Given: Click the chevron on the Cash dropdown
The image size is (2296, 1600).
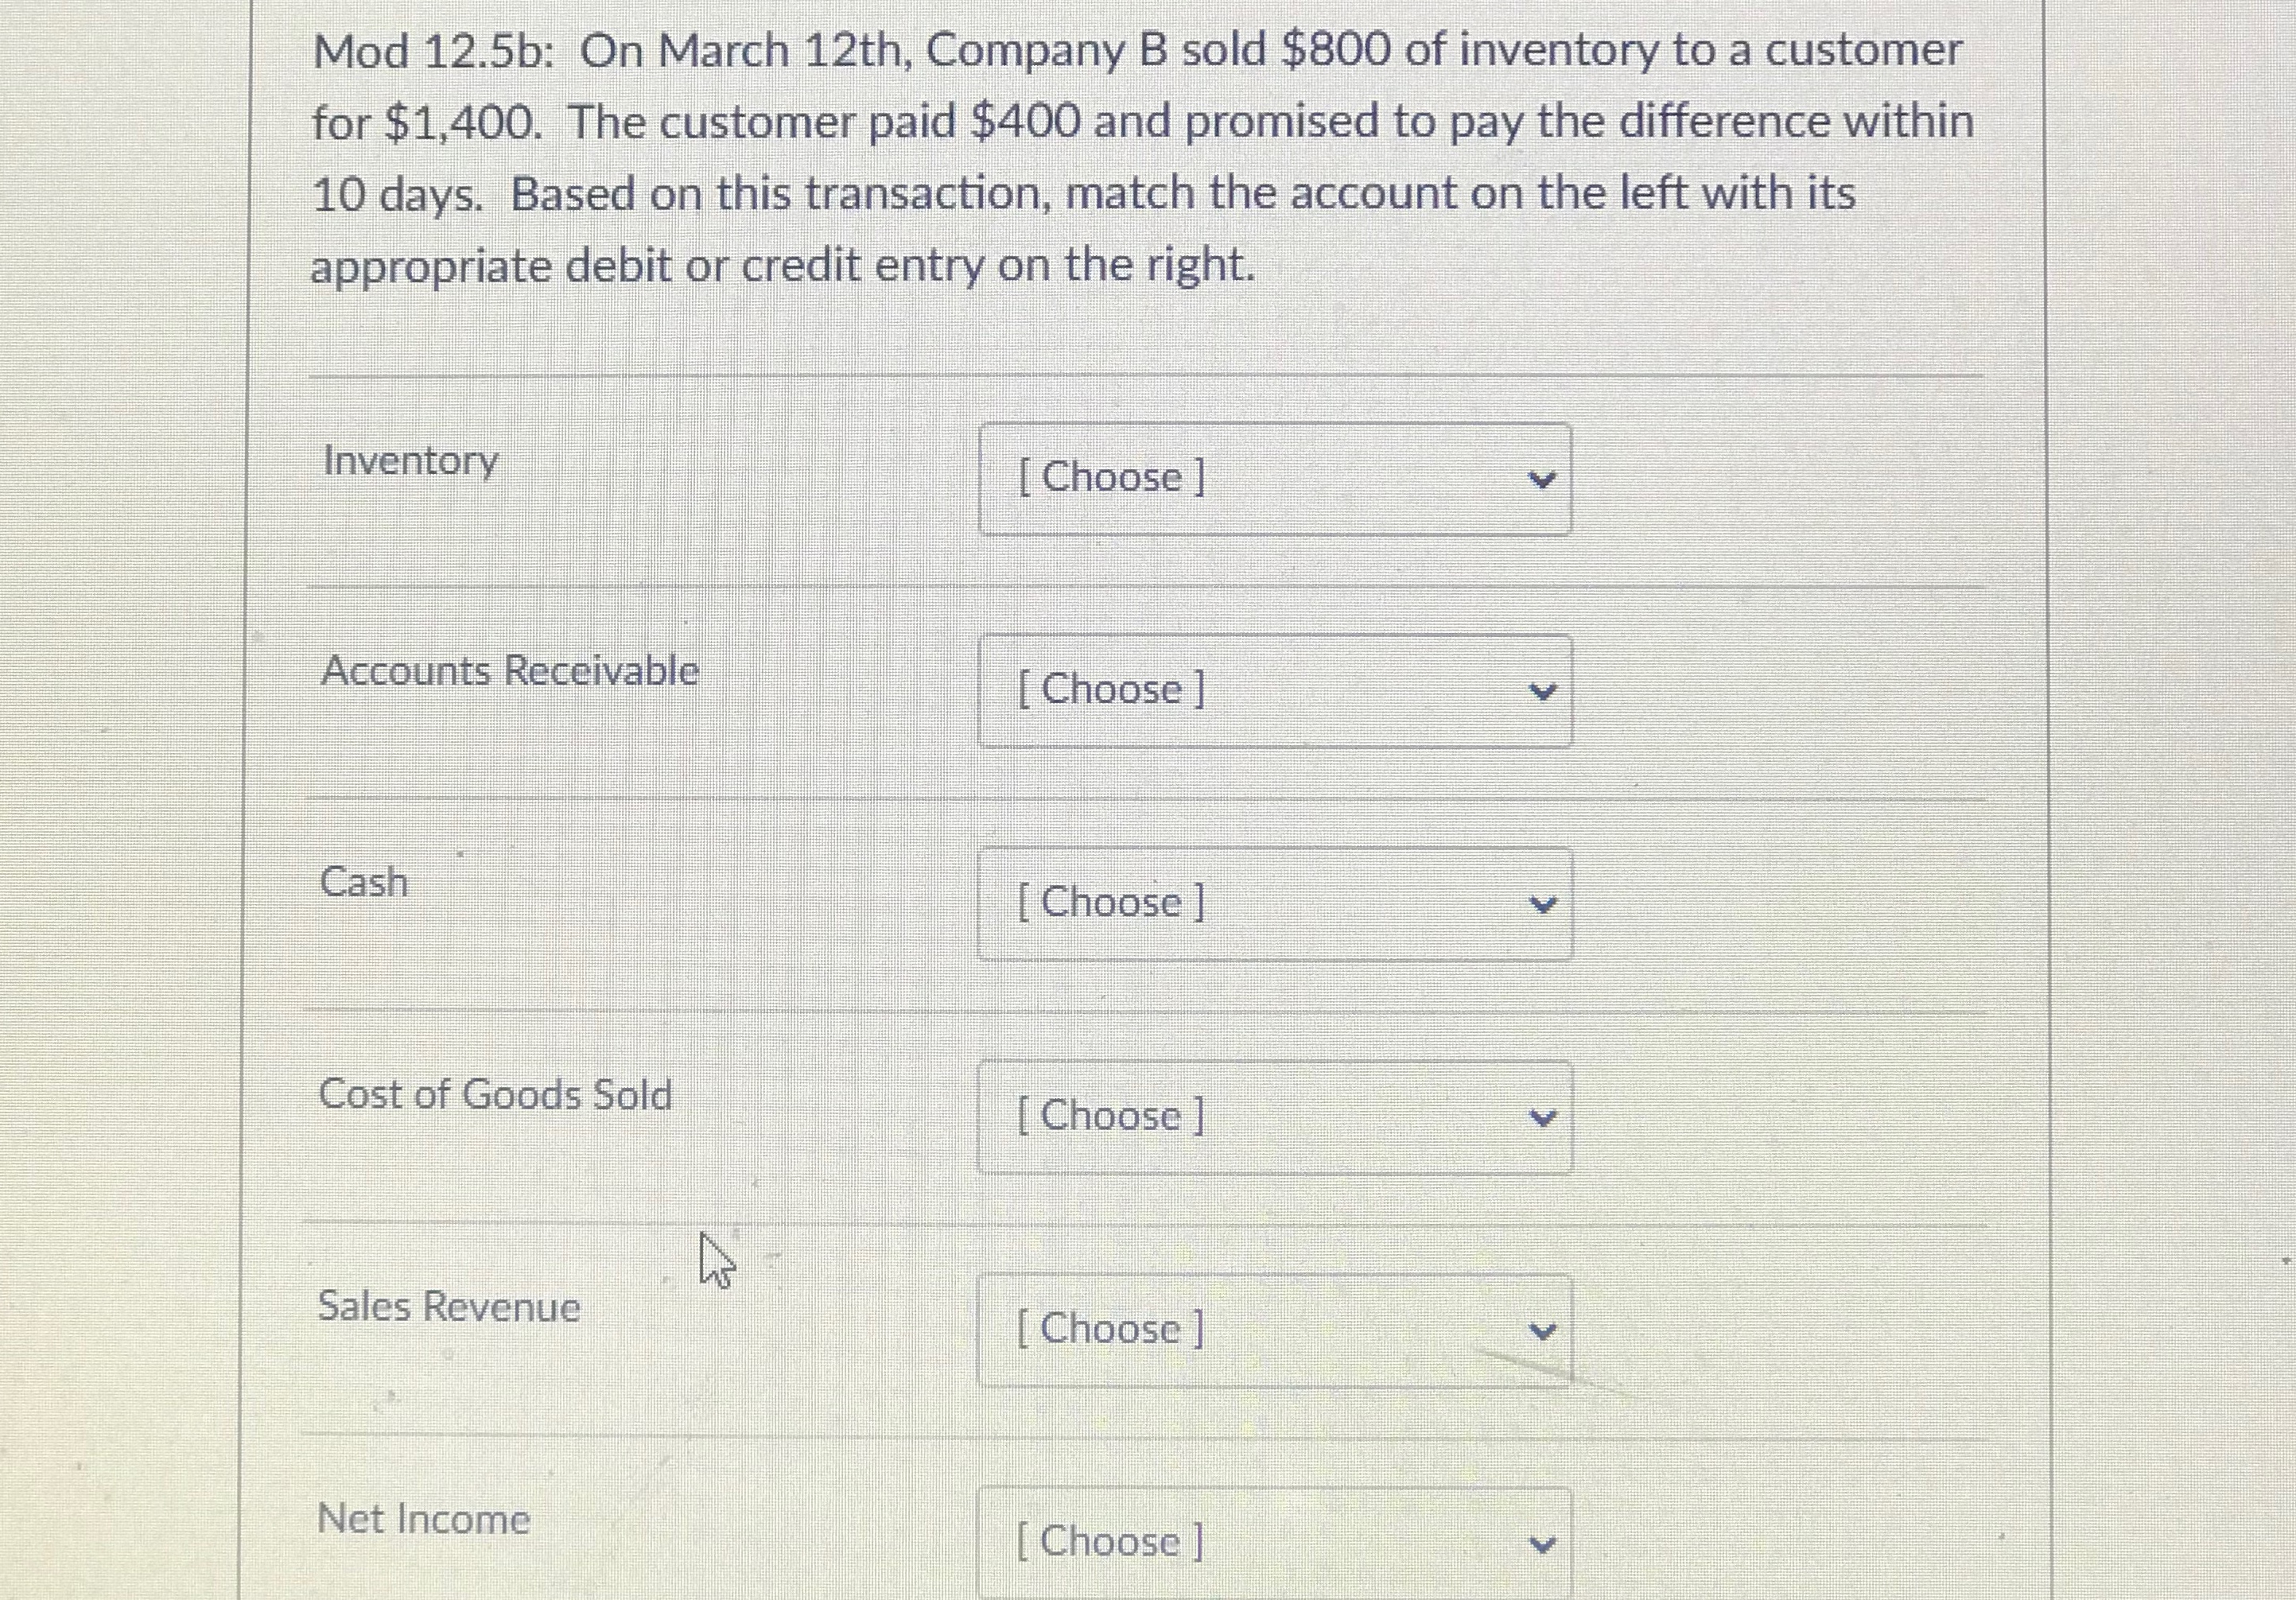Looking at the screenshot, I should pyautogui.click(x=1544, y=905).
